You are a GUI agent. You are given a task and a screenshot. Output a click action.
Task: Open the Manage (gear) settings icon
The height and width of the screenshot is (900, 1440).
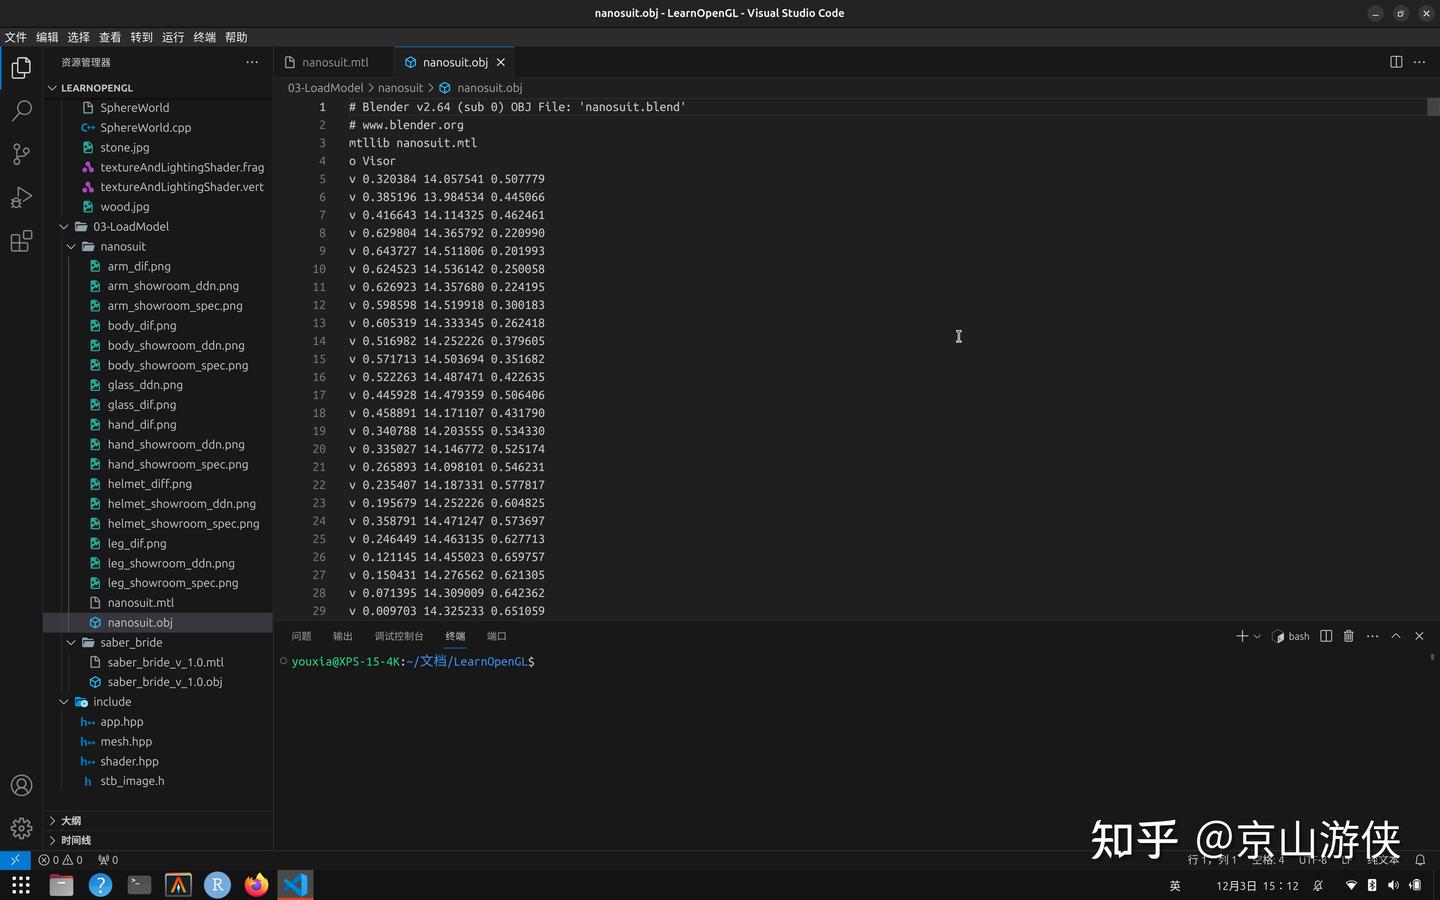(22, 828)
